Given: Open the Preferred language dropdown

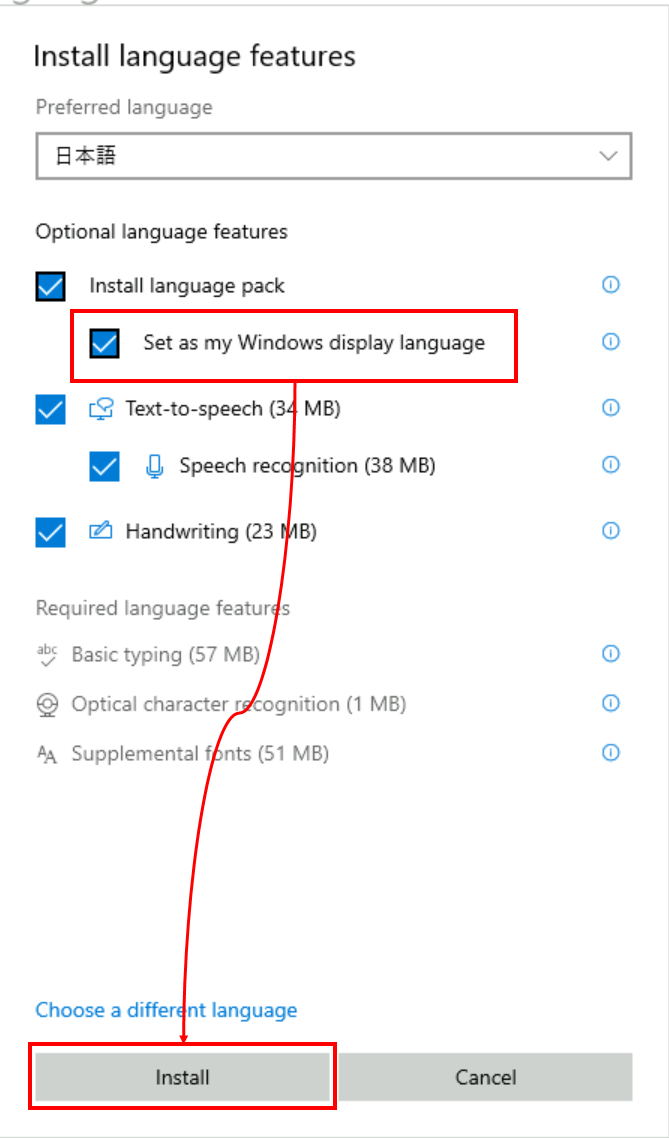Looking at the screenshot, I should [x=333, y=156].
